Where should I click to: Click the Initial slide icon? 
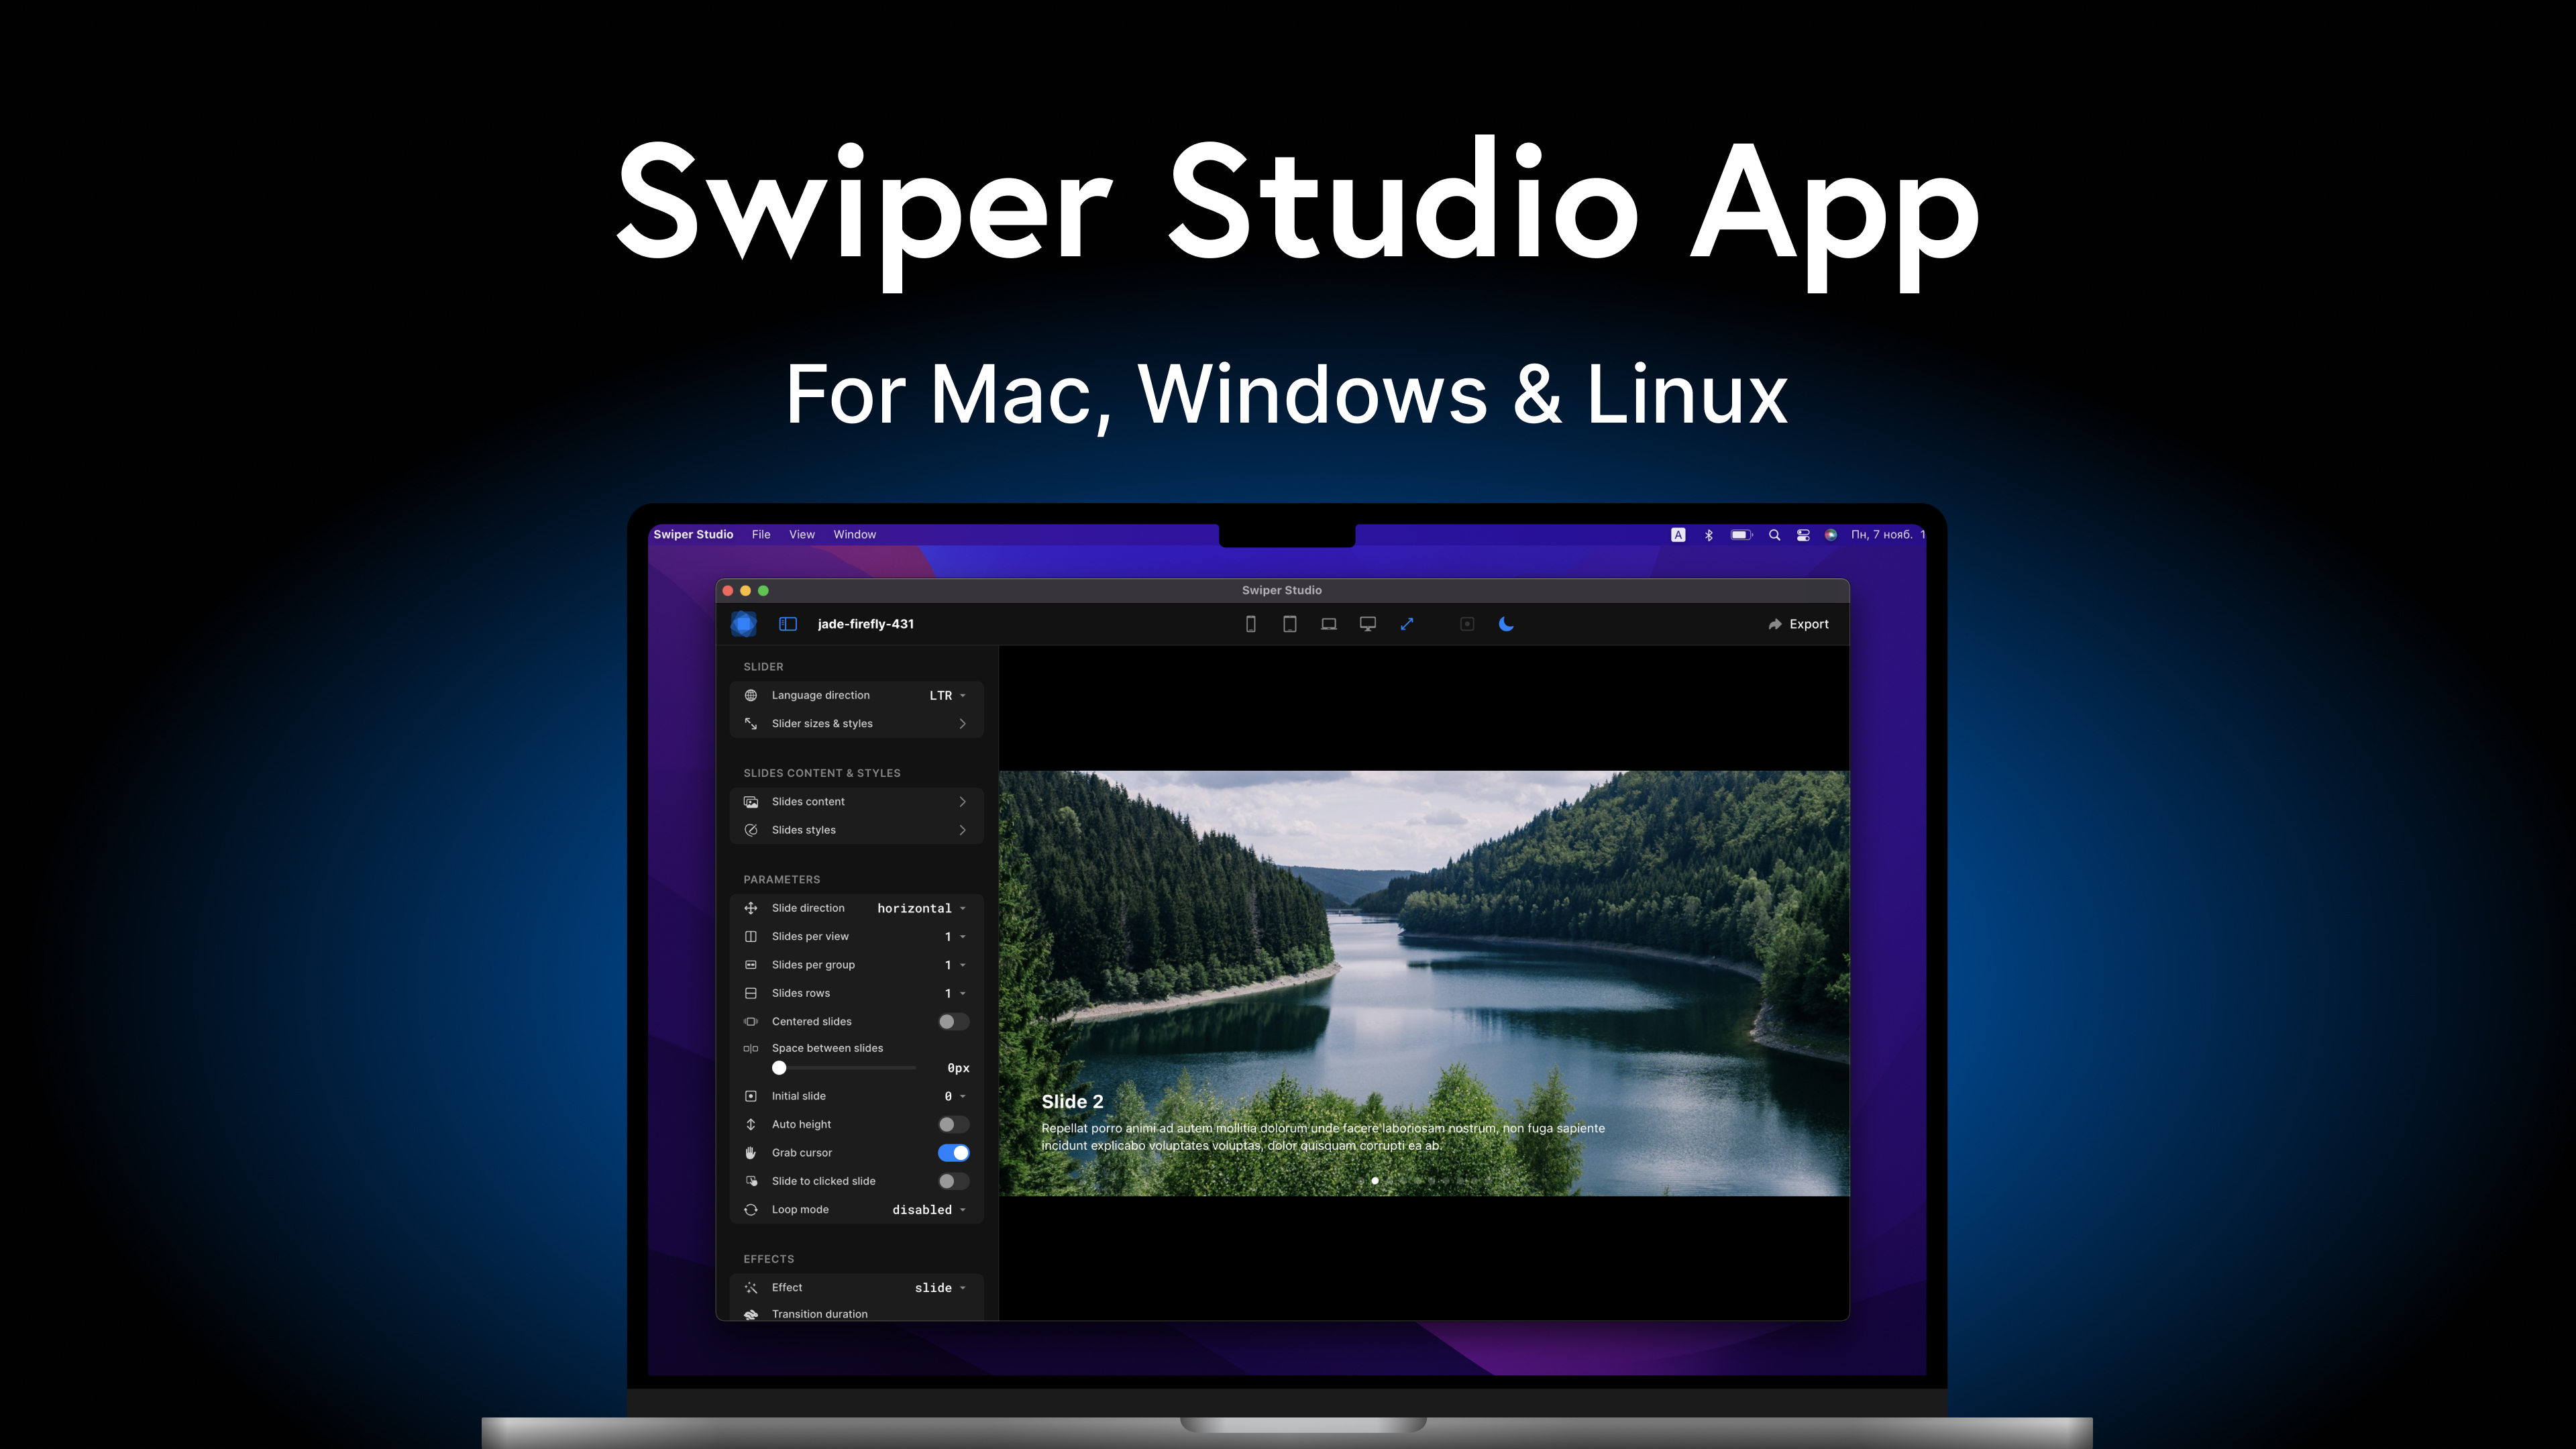(751, 1096)
